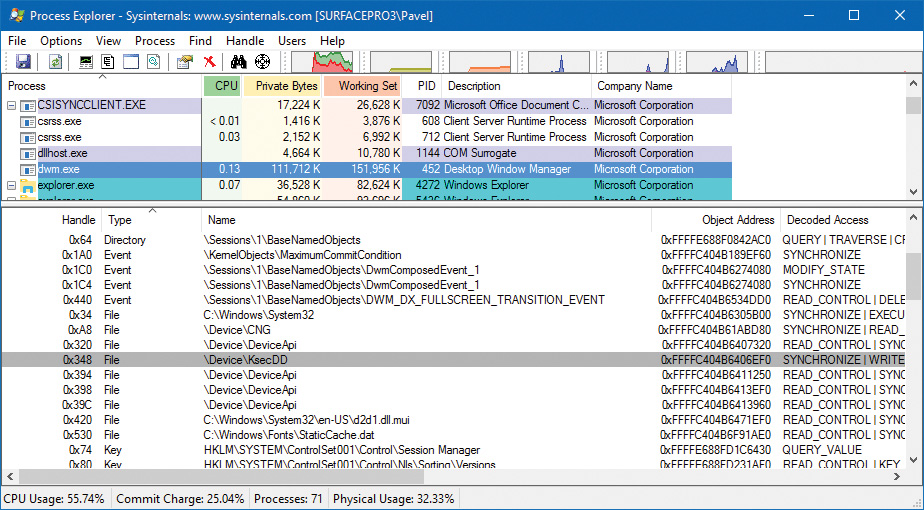Image resolution: width=924 pixels, height=510 pixels.
Task: Click the crosshair Find Window's Process icon
Action: (x=262, y=62)
